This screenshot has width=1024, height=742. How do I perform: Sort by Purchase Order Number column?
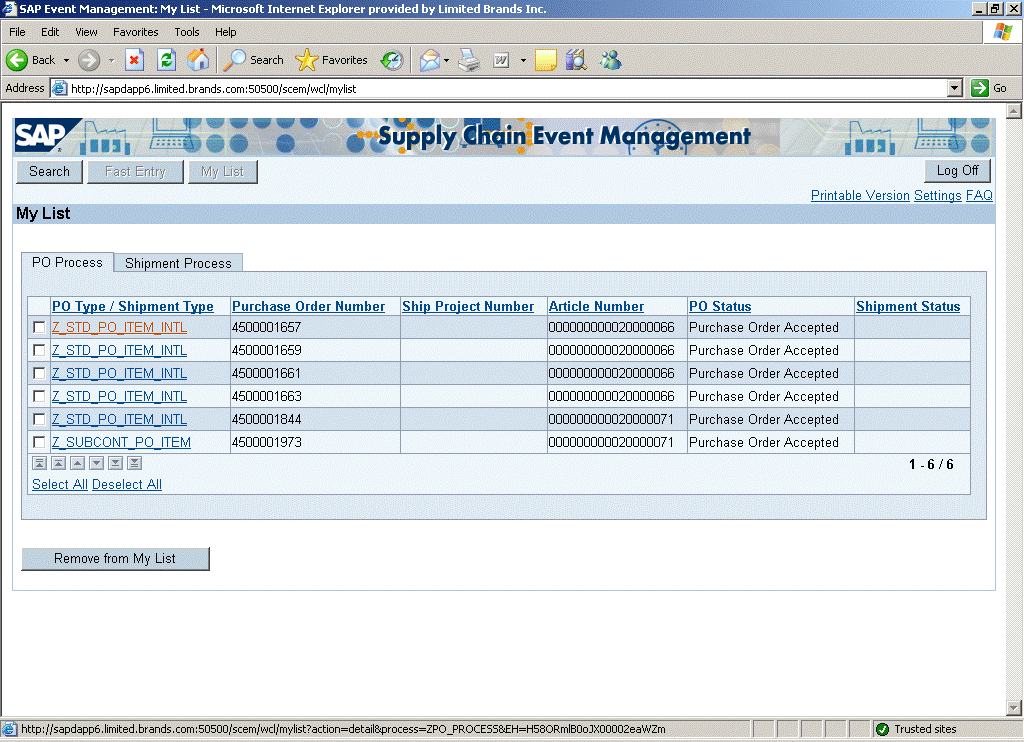click(308, 306)
